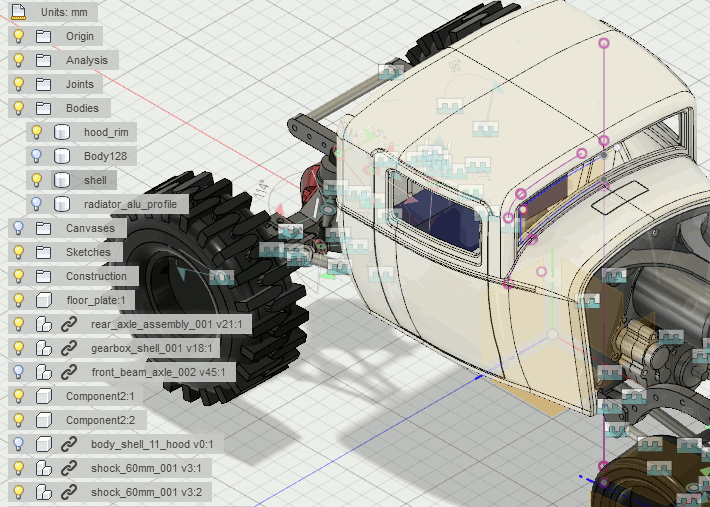Show front_beam_axle_002 v45:1 via bulb
This screenshot has height=507, width=710.
[19, 372]
